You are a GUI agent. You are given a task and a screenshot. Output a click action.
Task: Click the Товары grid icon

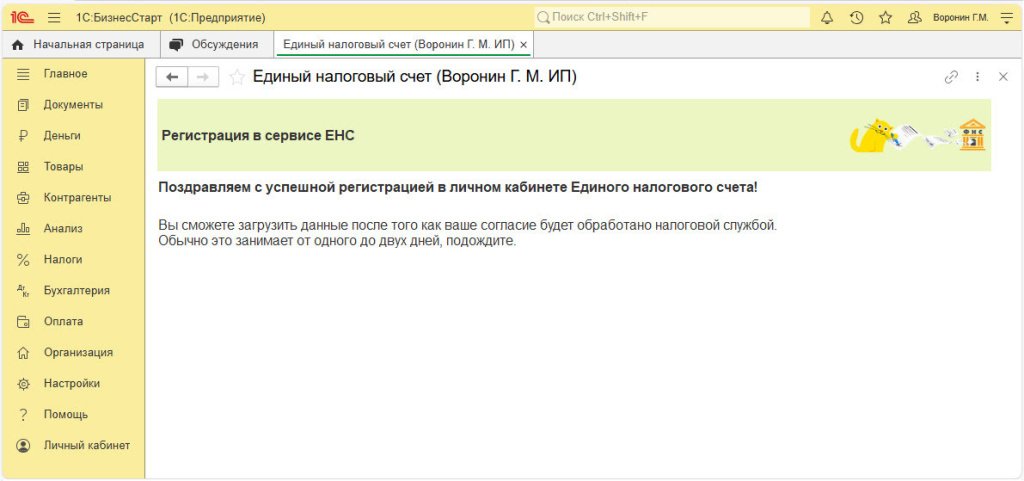(x=23, y=166)
